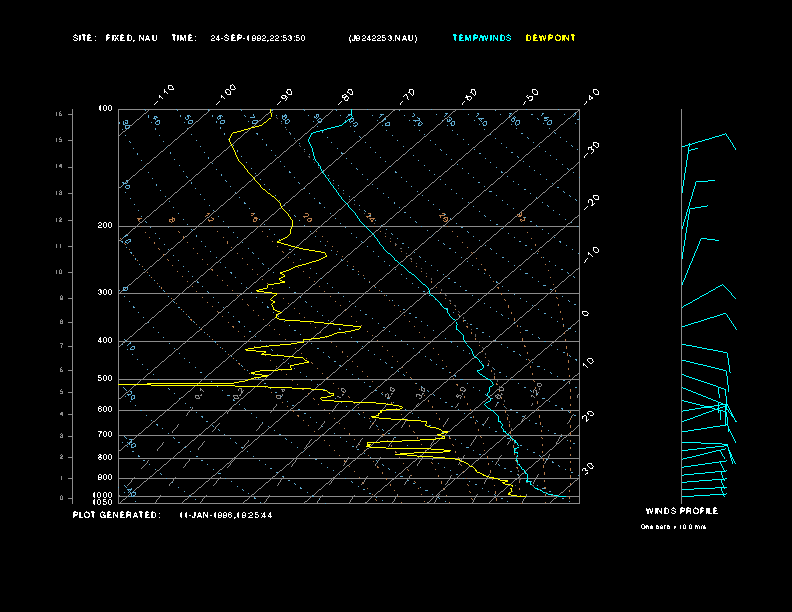The image size is (792, 612).
Task: Click the 'One barb = 10.0 m/s' note
Action: click(673, 527)
